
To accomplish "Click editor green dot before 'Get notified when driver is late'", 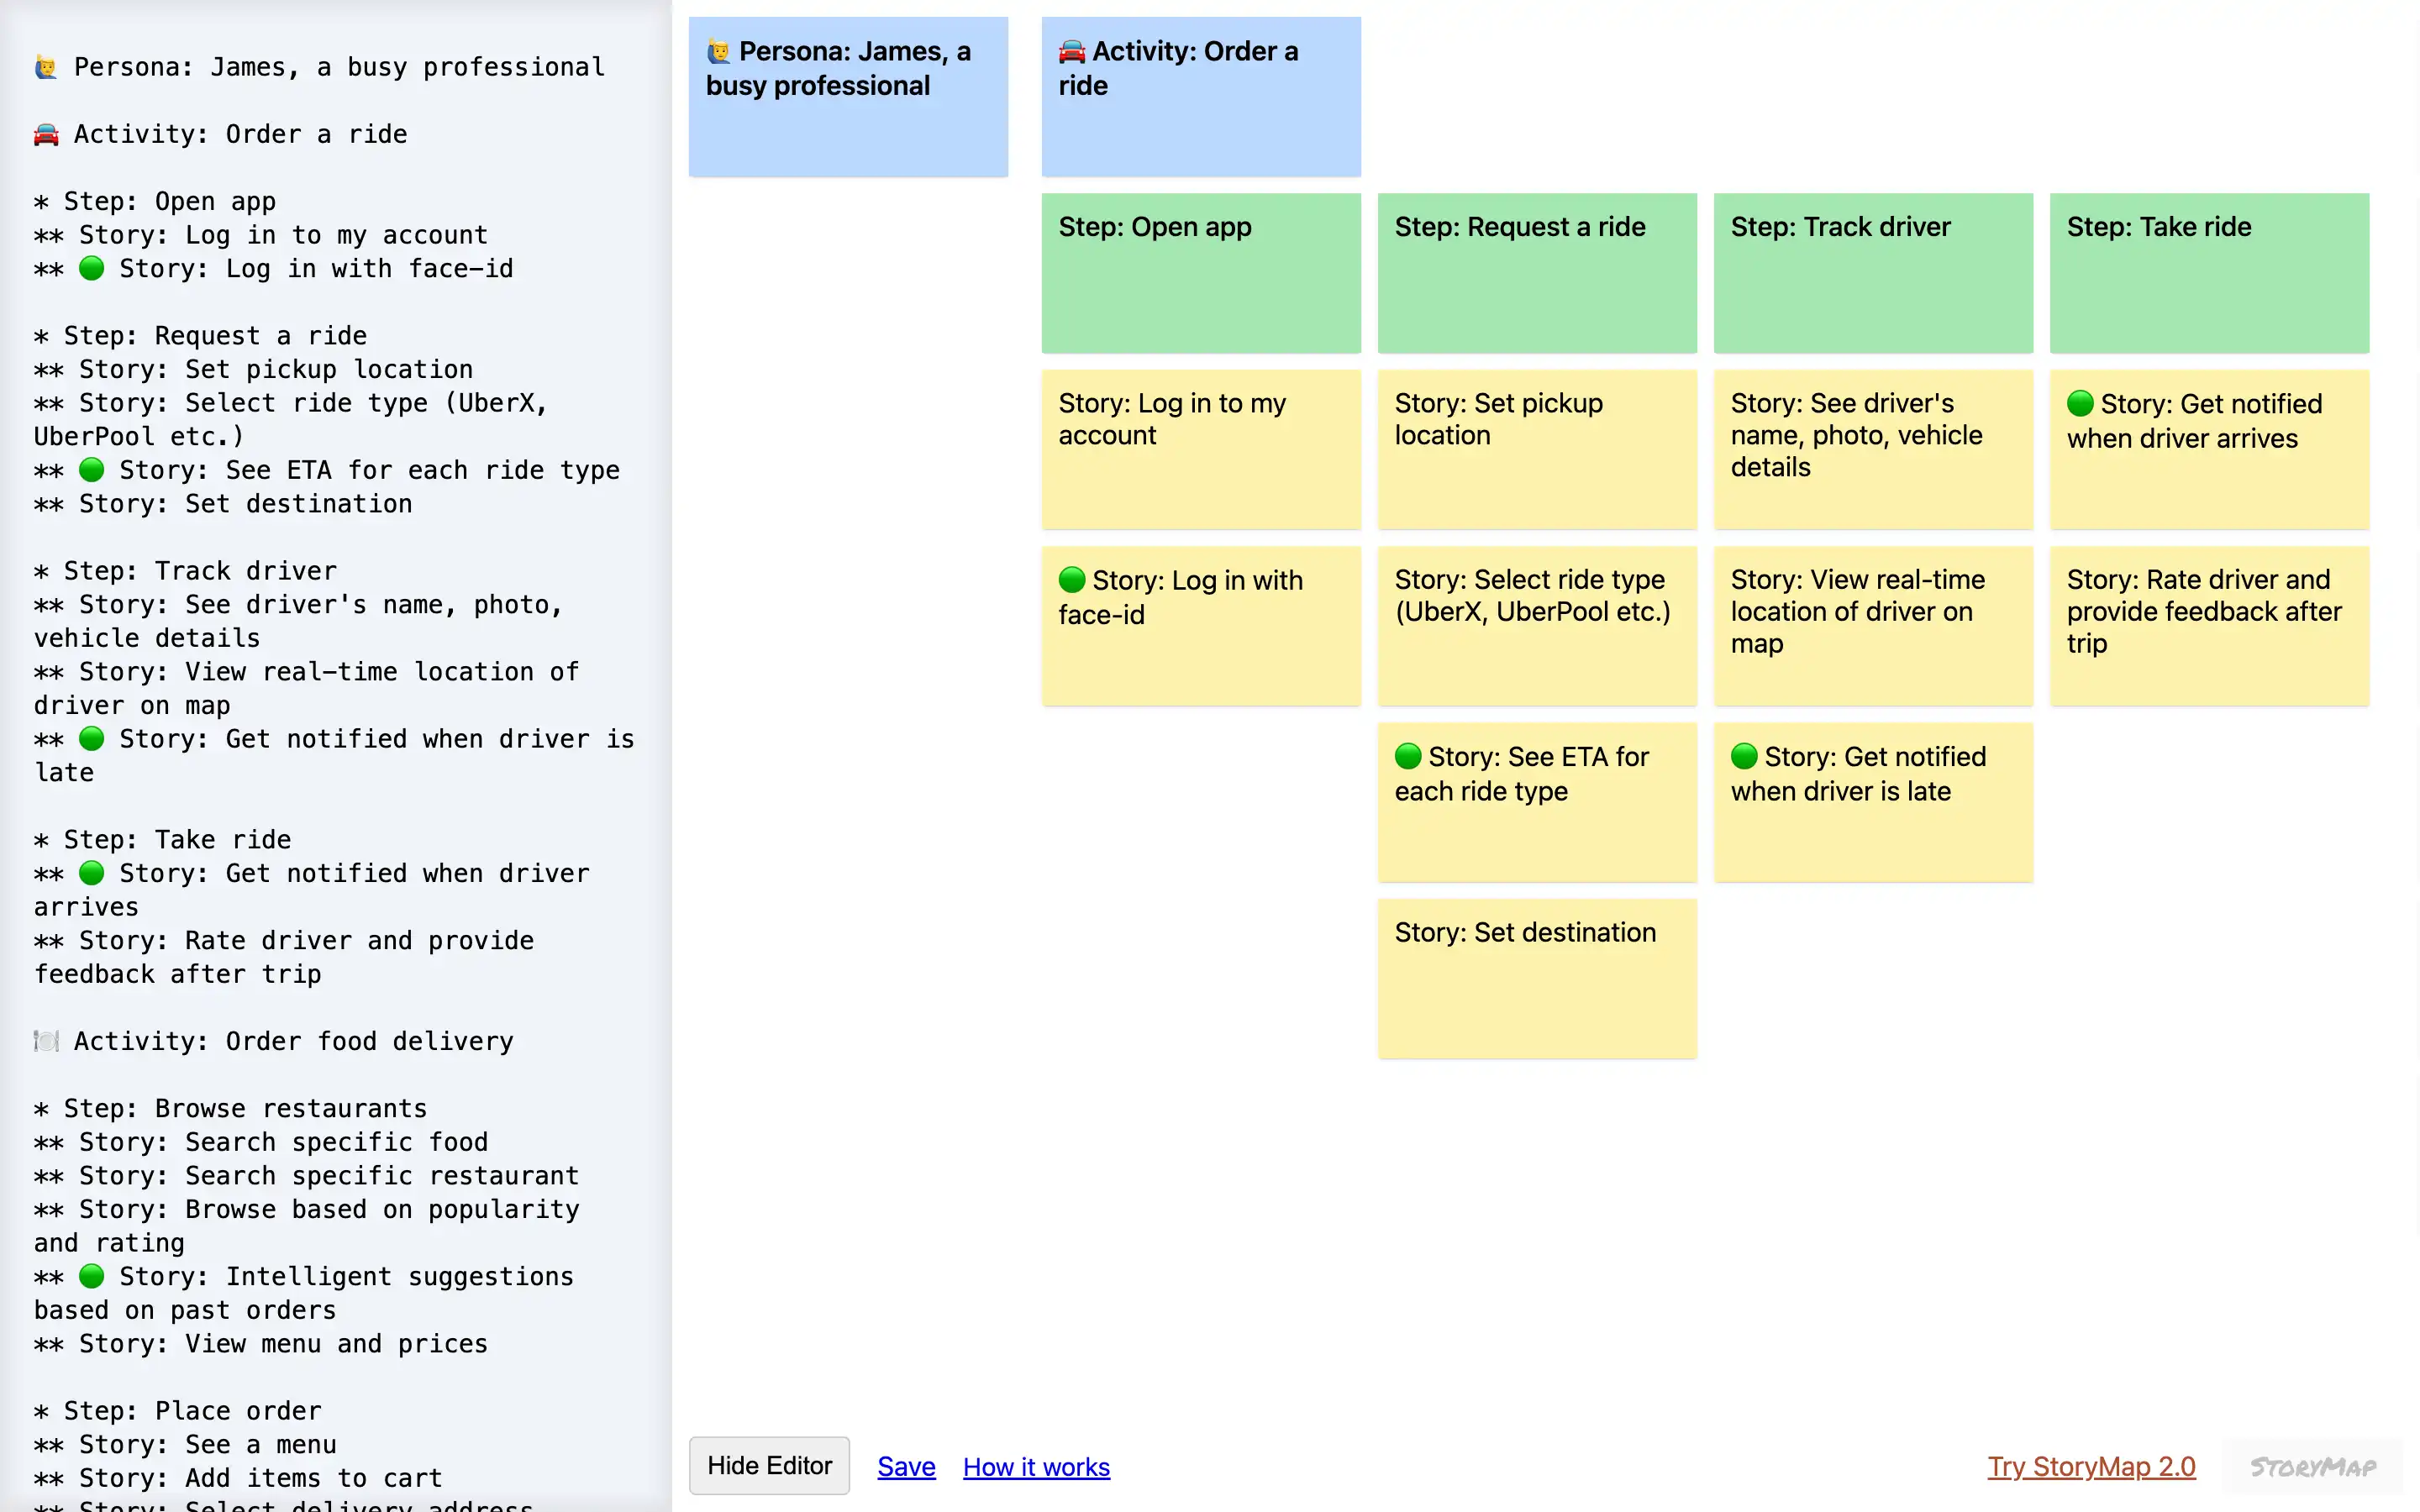I will pos(91,738).
